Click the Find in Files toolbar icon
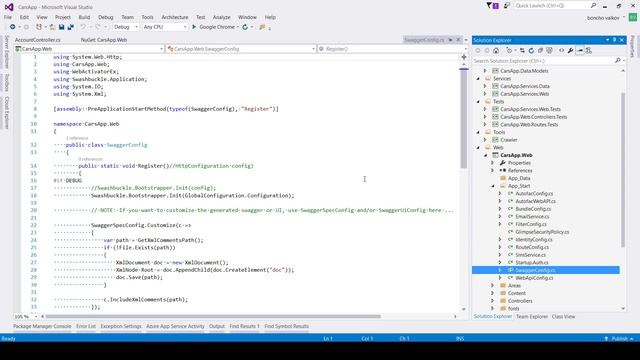 (x=262, y=27)
